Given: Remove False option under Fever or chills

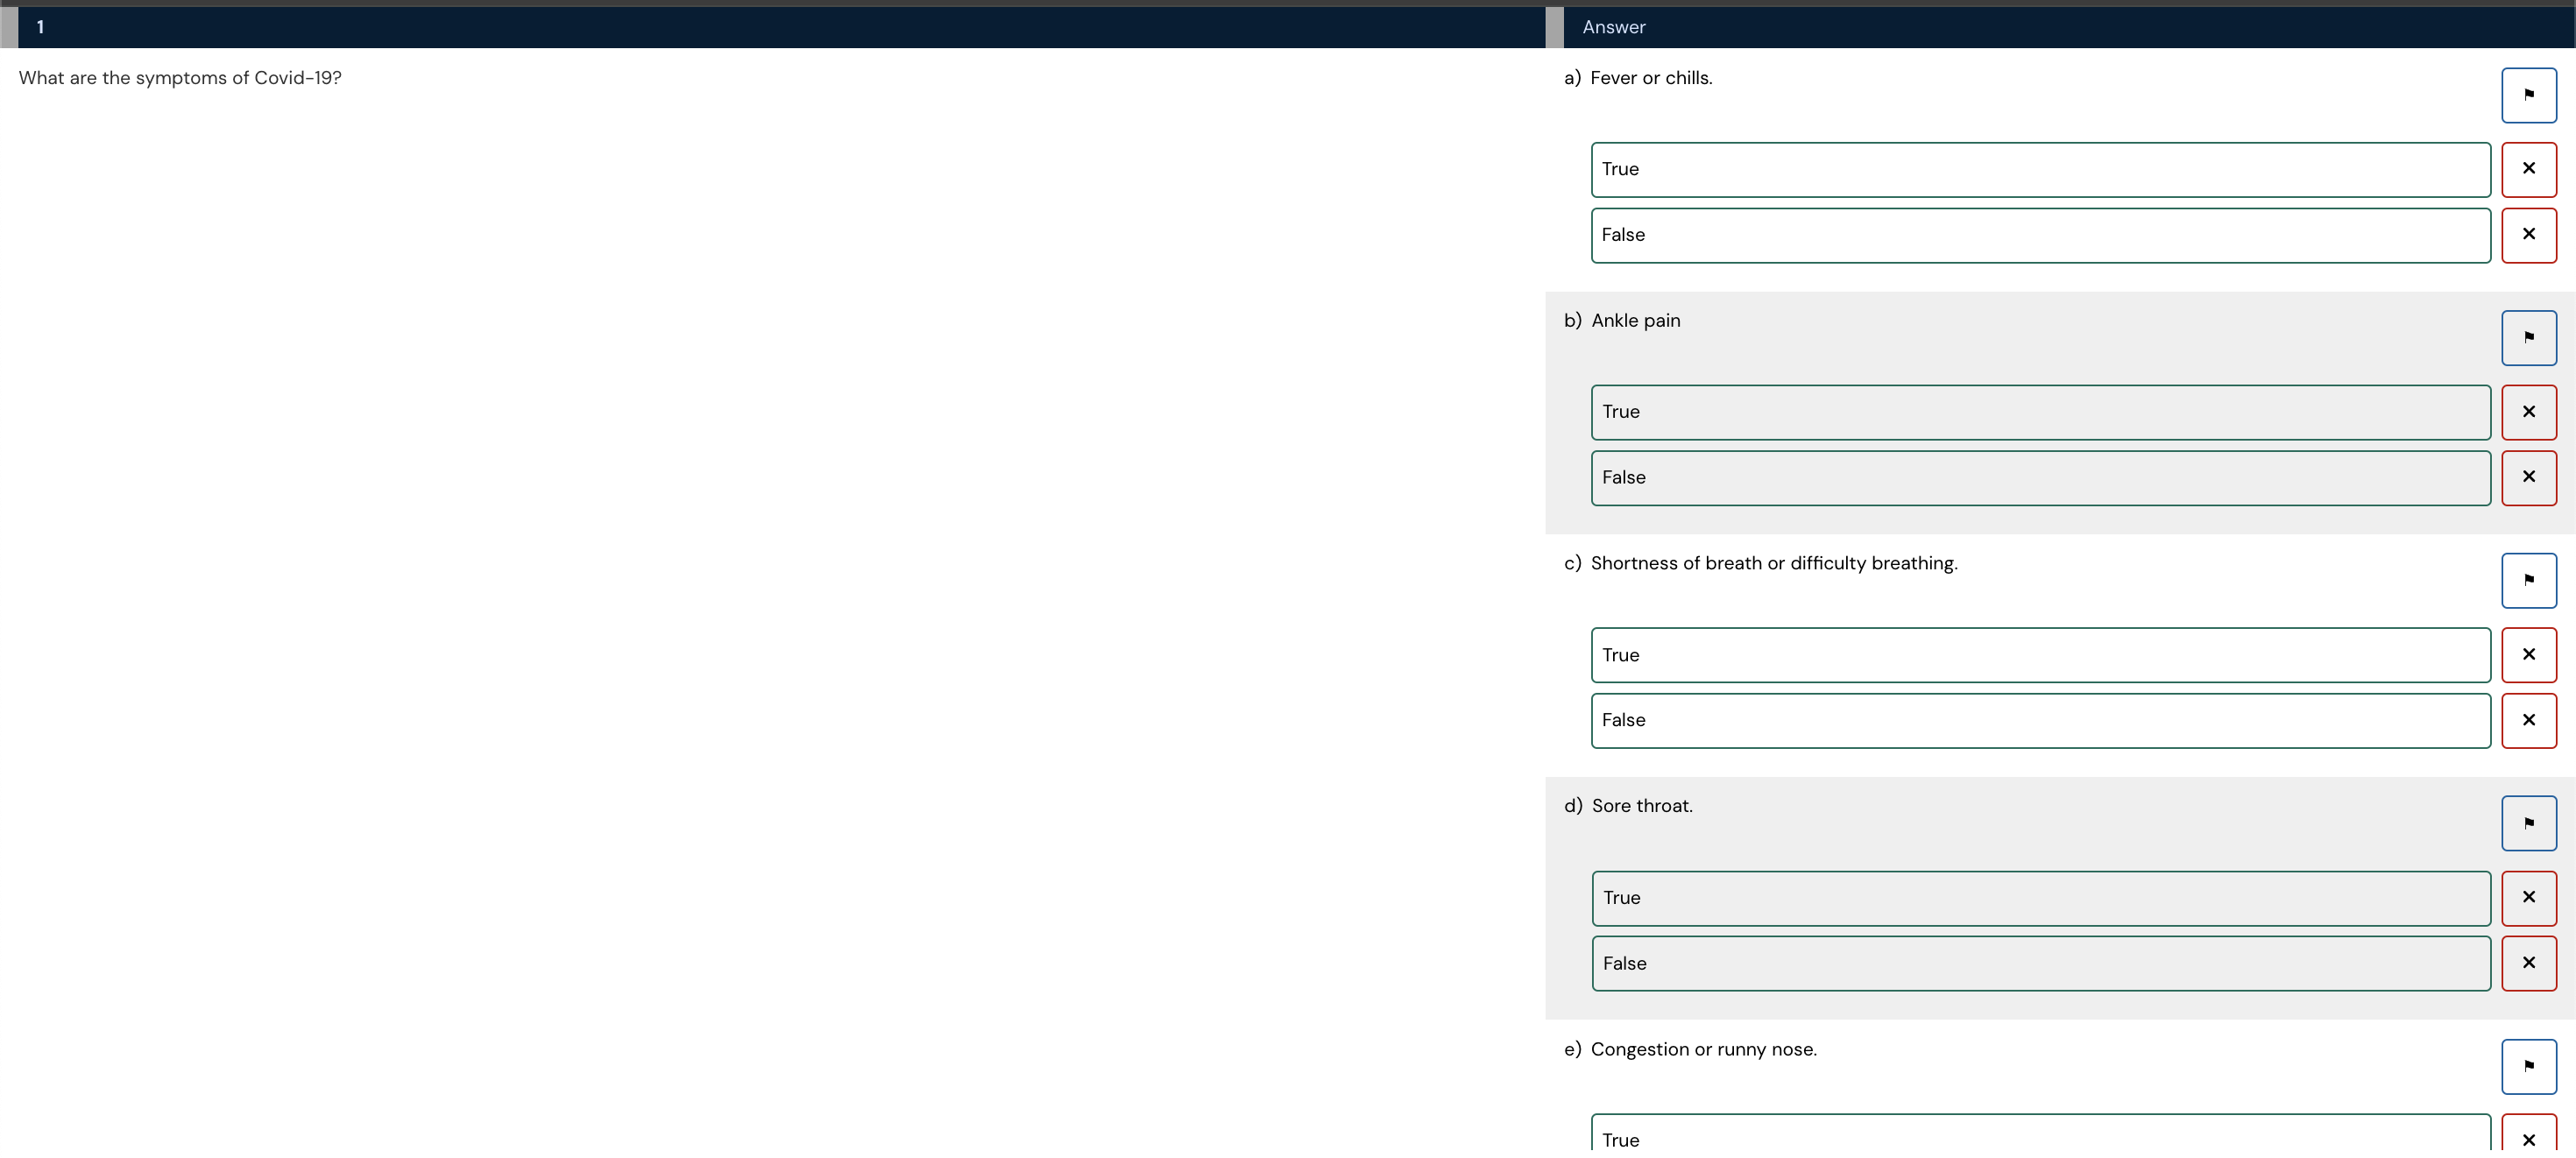Looking at the screenshot, I should tap(2528, 235).
